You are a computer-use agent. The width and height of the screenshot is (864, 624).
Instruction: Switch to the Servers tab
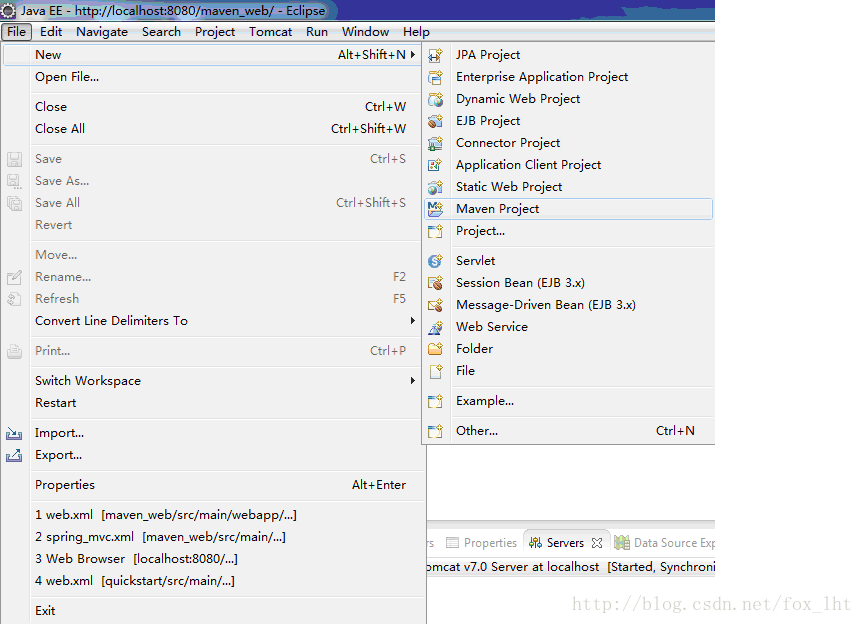tap(564, 543)
